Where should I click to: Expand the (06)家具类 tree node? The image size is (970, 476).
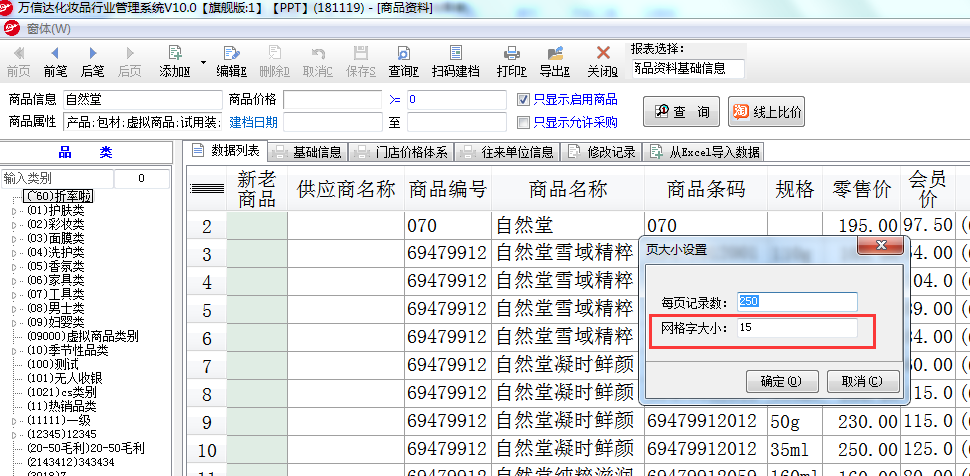click(x=14, y=281)
